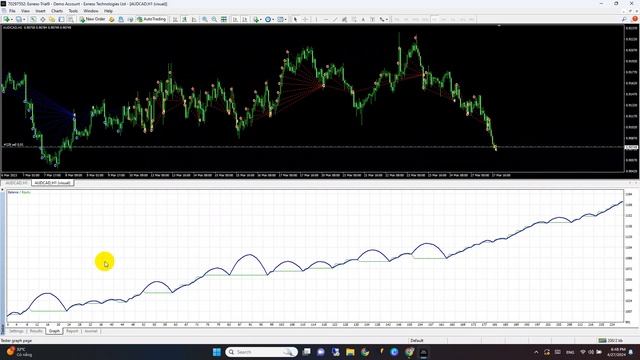The image size is (640, 360).
Task: Open the tester Journal tab
Action: 91,331
